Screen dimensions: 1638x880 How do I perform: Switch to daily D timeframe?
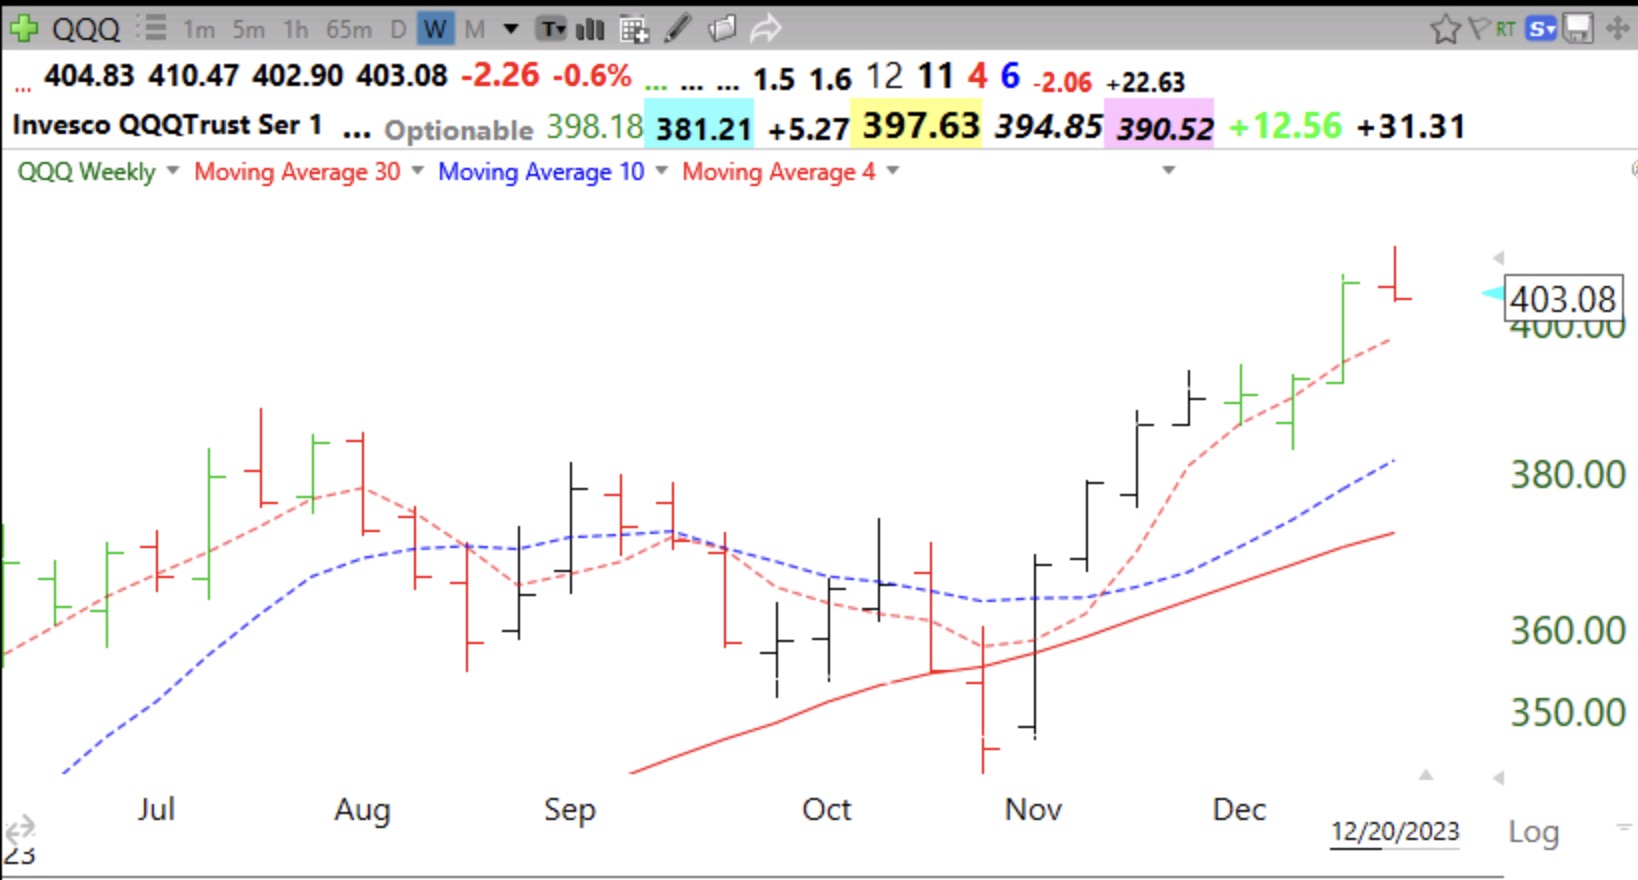tap(398, 30)
